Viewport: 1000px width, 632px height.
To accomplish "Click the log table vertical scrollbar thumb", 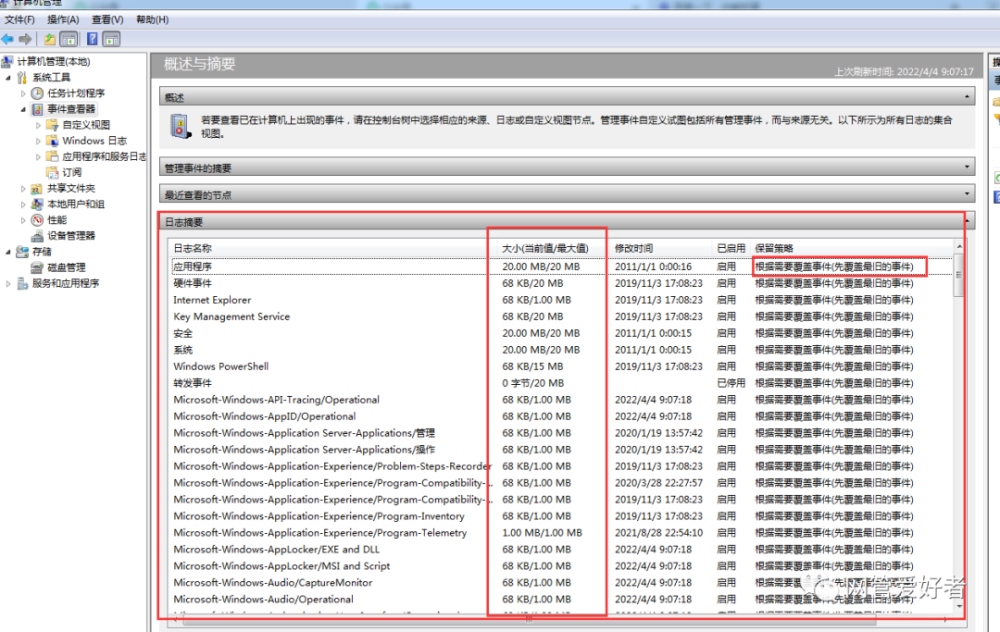I will 959,275.
